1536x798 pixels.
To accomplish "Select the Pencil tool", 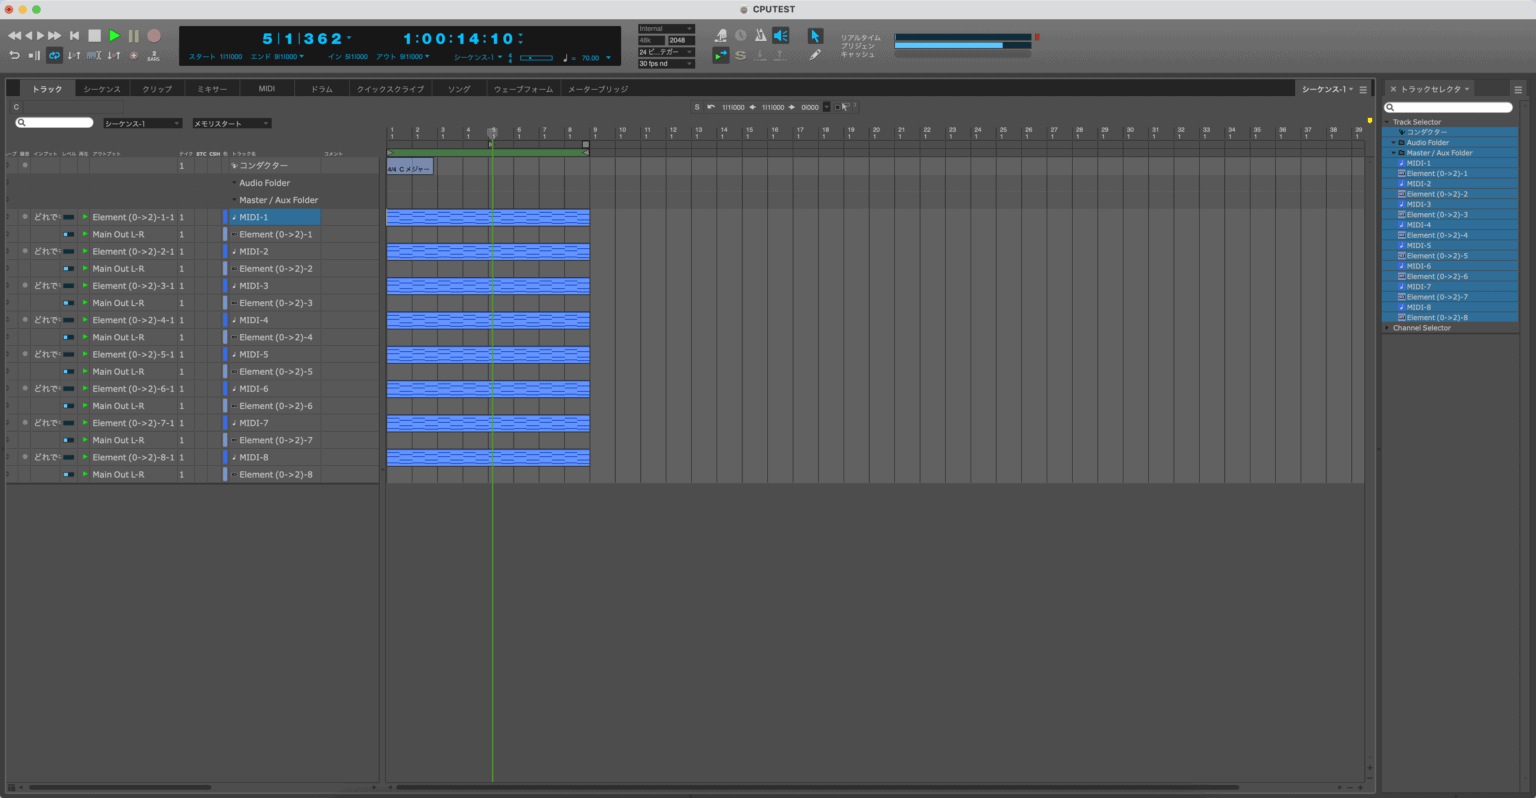I will [x=815, y=55].
